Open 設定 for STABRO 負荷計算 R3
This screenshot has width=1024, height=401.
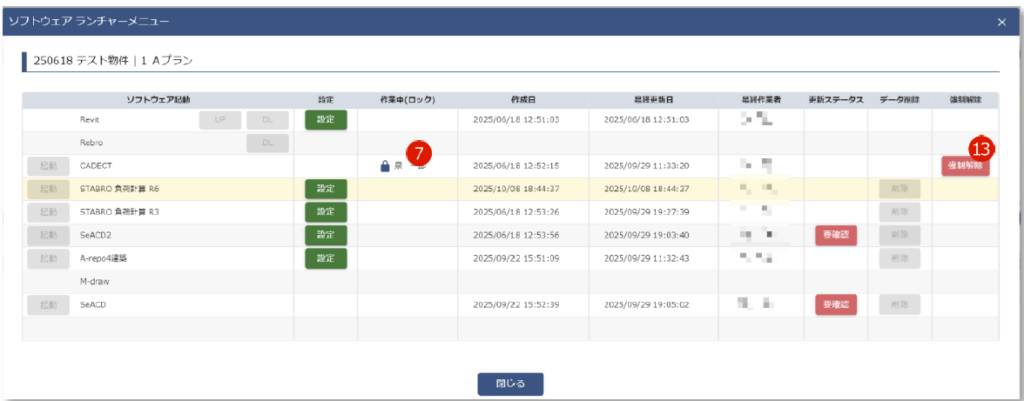(325, 211)
